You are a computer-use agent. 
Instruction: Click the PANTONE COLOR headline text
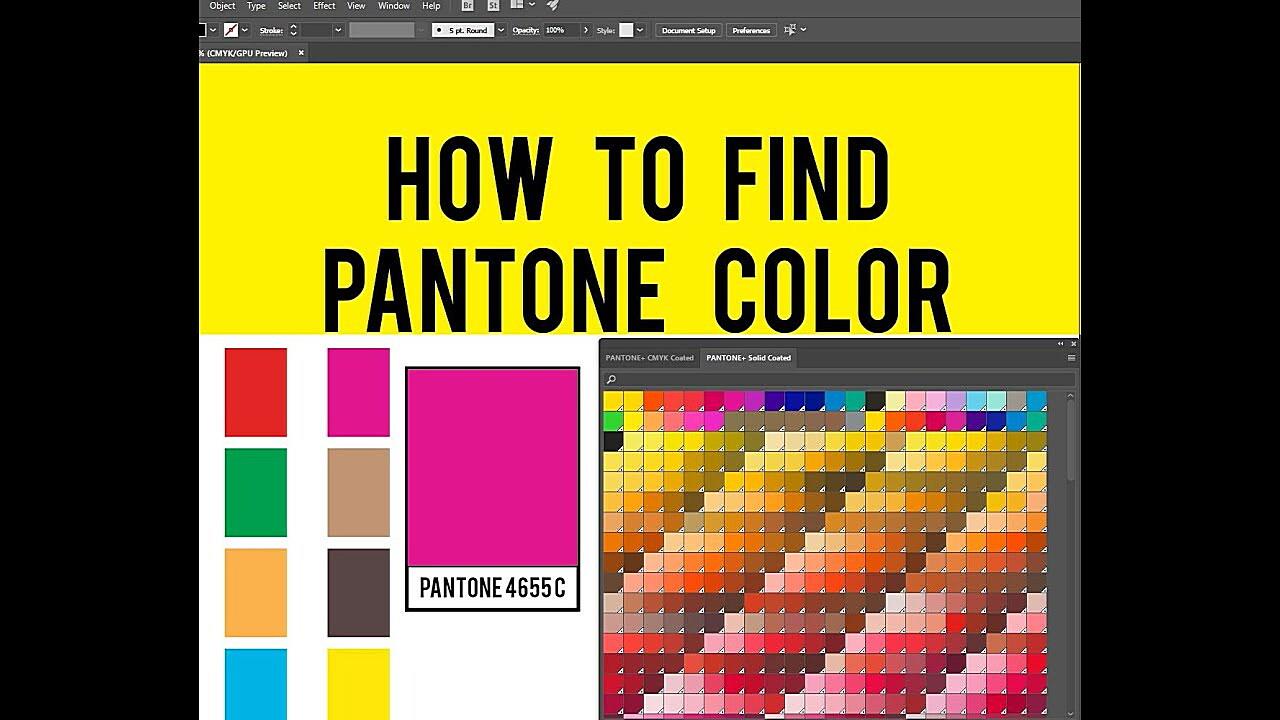637,291
